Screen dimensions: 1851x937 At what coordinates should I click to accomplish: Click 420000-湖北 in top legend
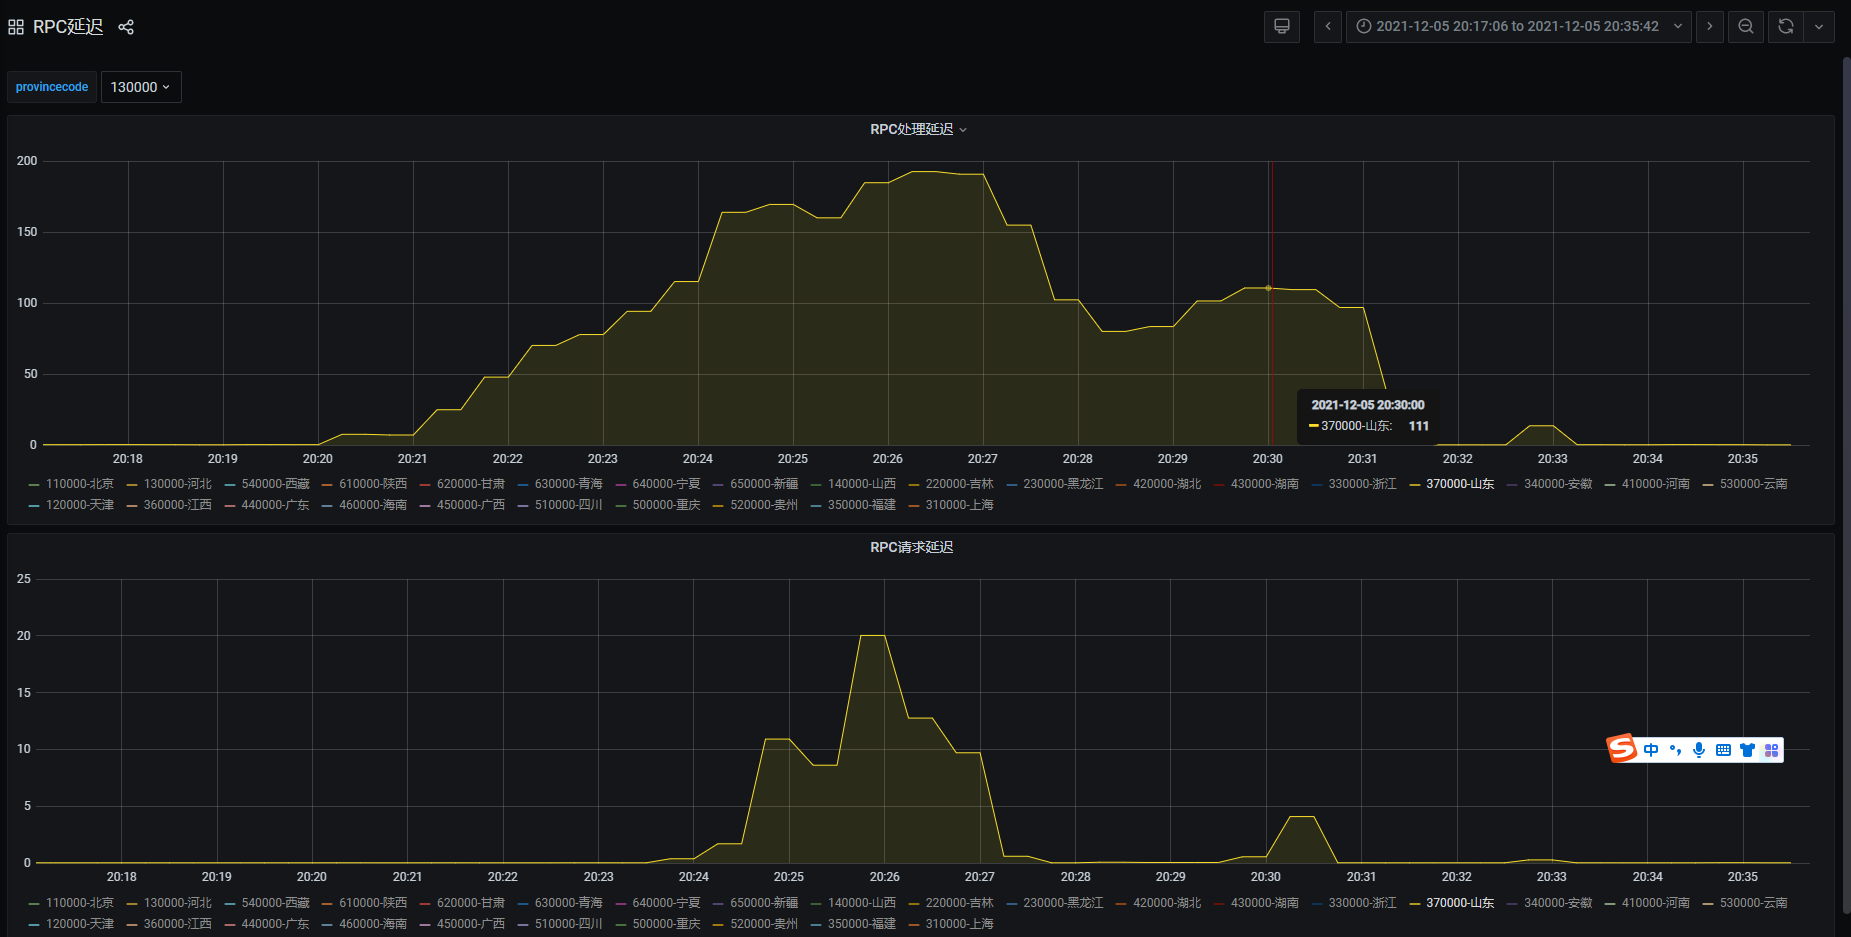(1167, 484)
